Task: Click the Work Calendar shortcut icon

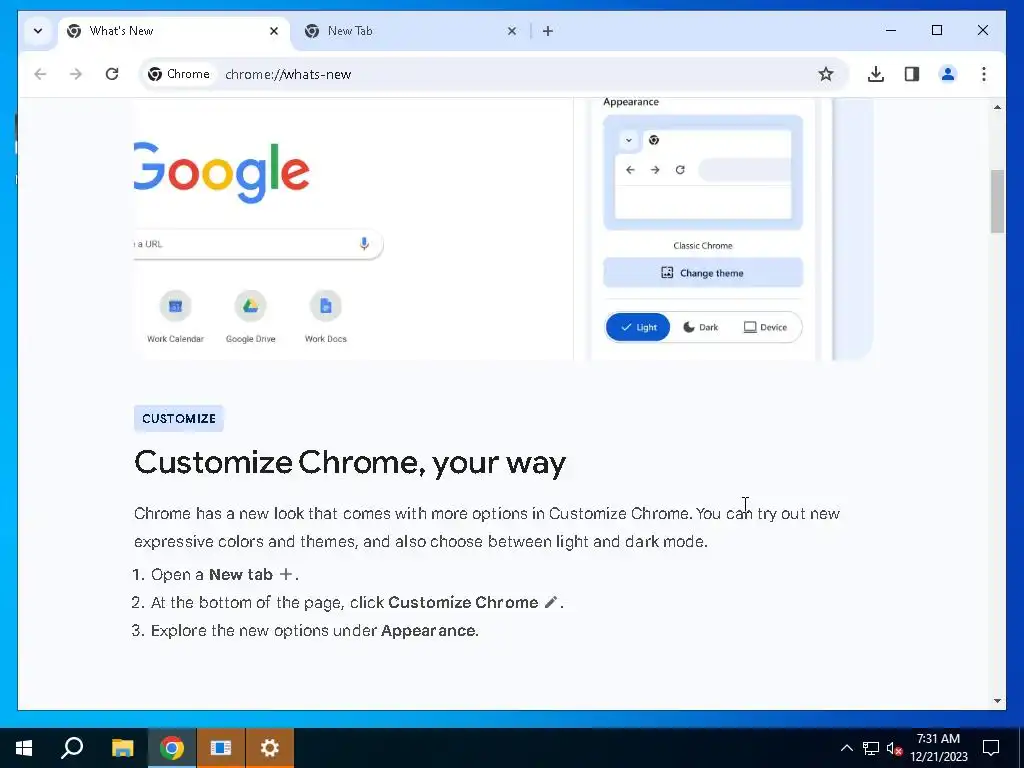Action: click(x=175, y=306)
